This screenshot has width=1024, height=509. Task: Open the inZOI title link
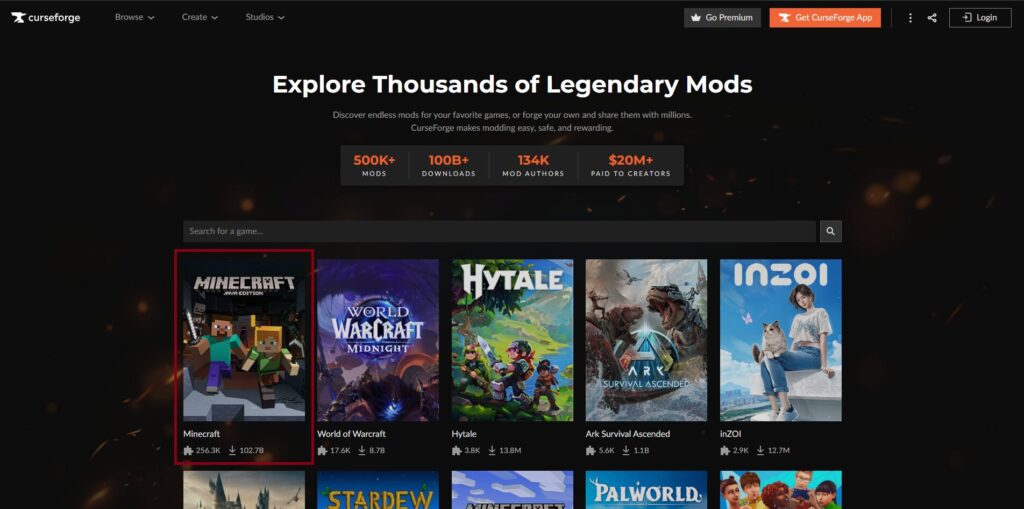pos(730,434)
